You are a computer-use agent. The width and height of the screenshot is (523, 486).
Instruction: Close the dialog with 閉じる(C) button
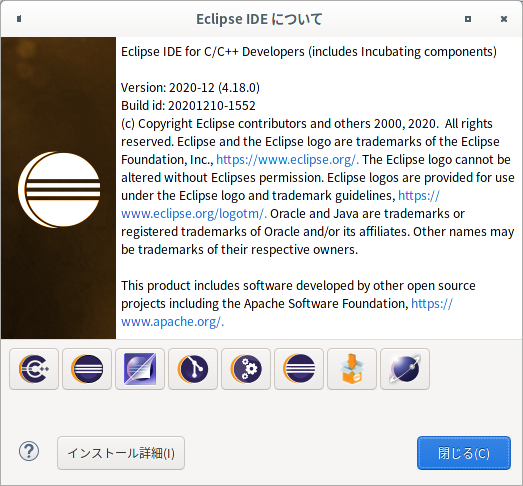[464, 453]
